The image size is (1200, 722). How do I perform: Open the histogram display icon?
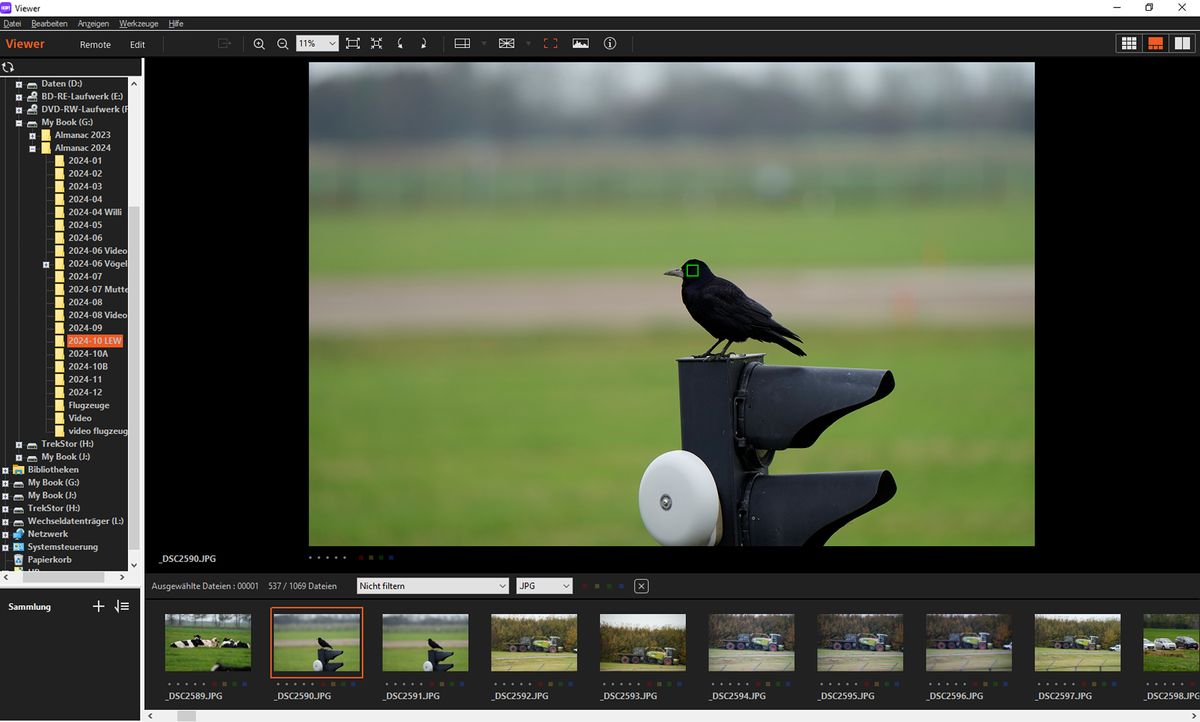[x=581, y=44]
